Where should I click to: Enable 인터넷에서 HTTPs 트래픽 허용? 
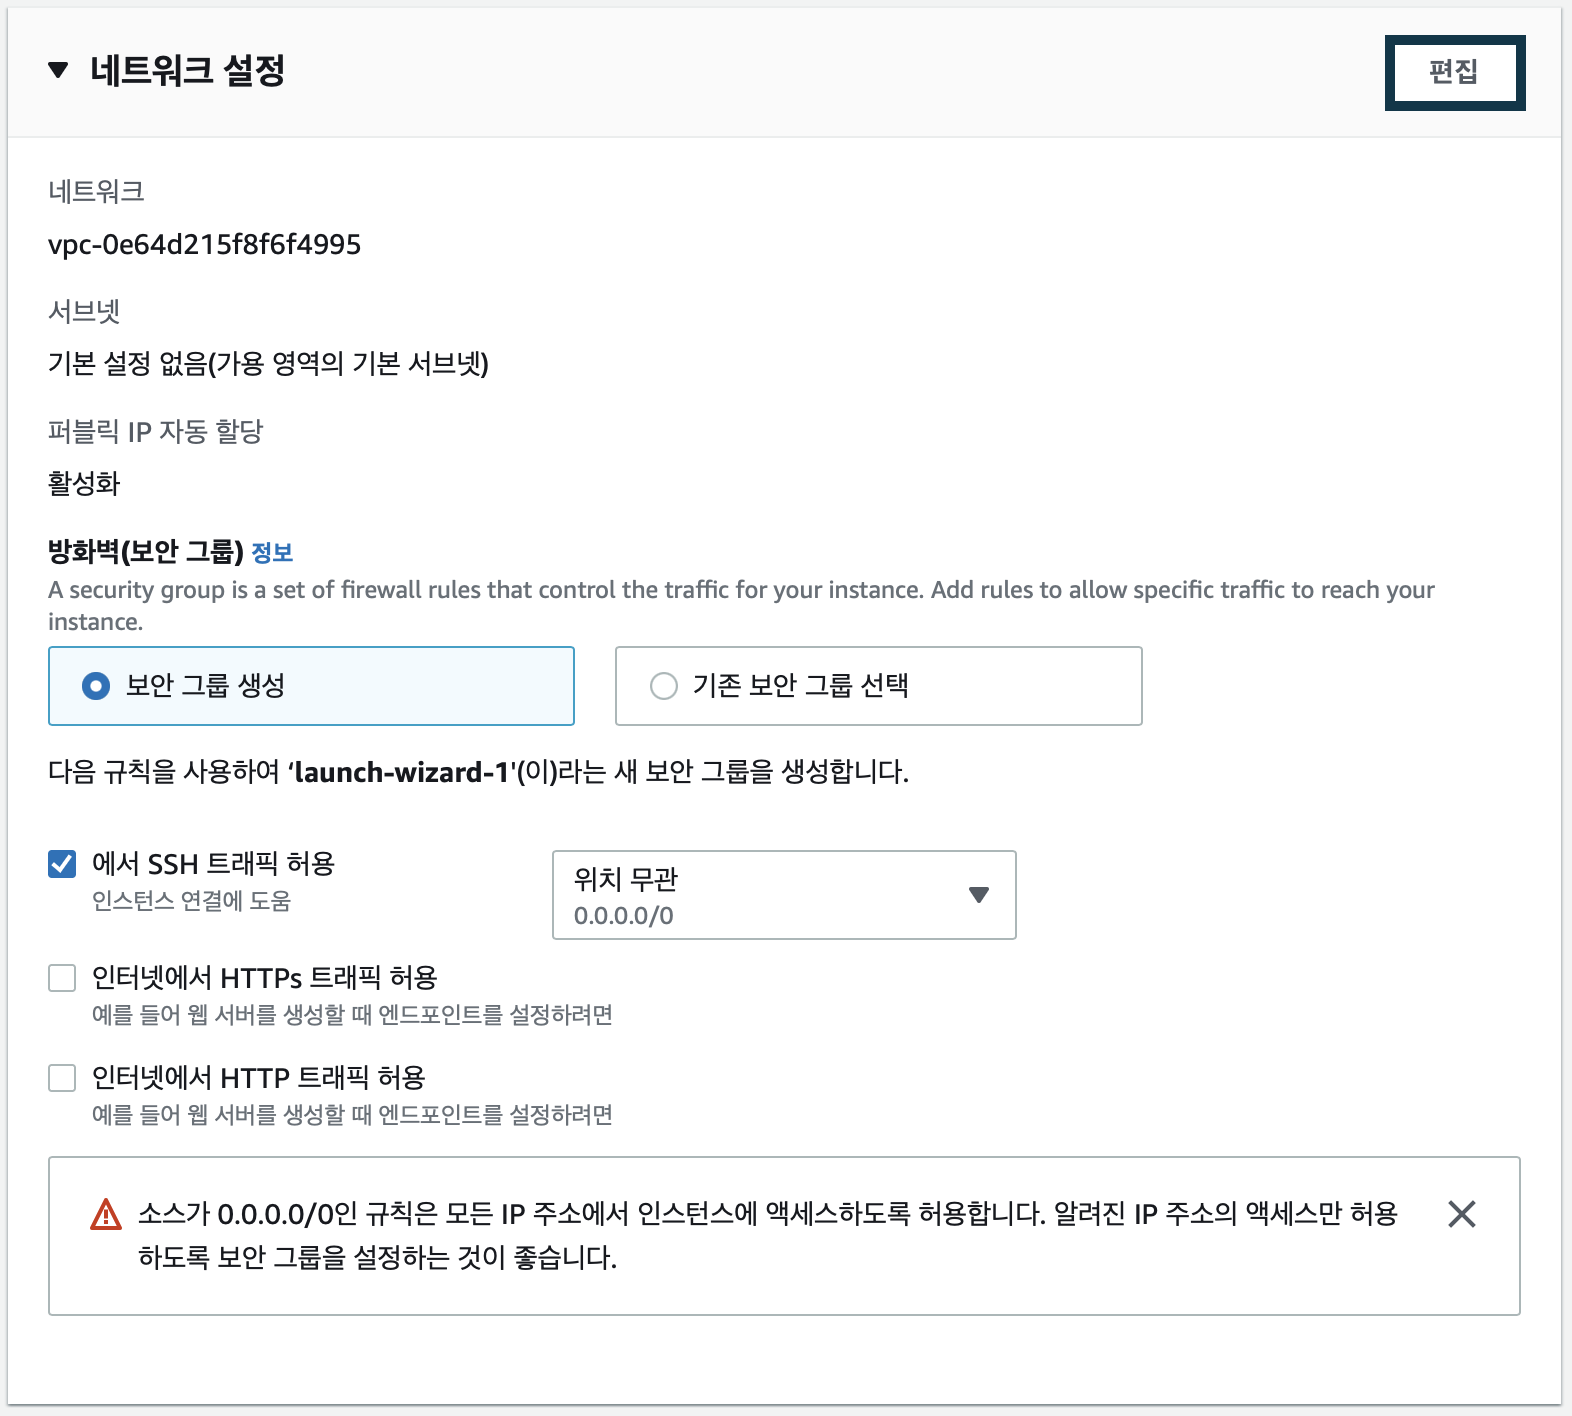click(61, 977)
